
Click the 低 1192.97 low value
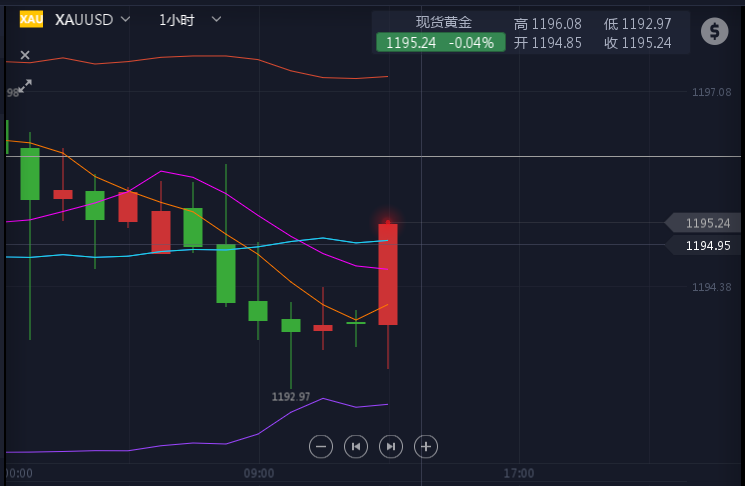[638, 24]
